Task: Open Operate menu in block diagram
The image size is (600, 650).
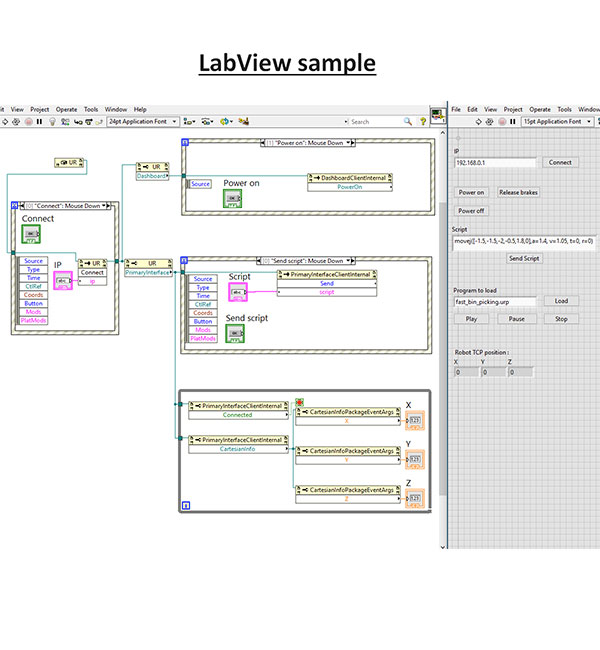Action: click(x=66, y=109)
